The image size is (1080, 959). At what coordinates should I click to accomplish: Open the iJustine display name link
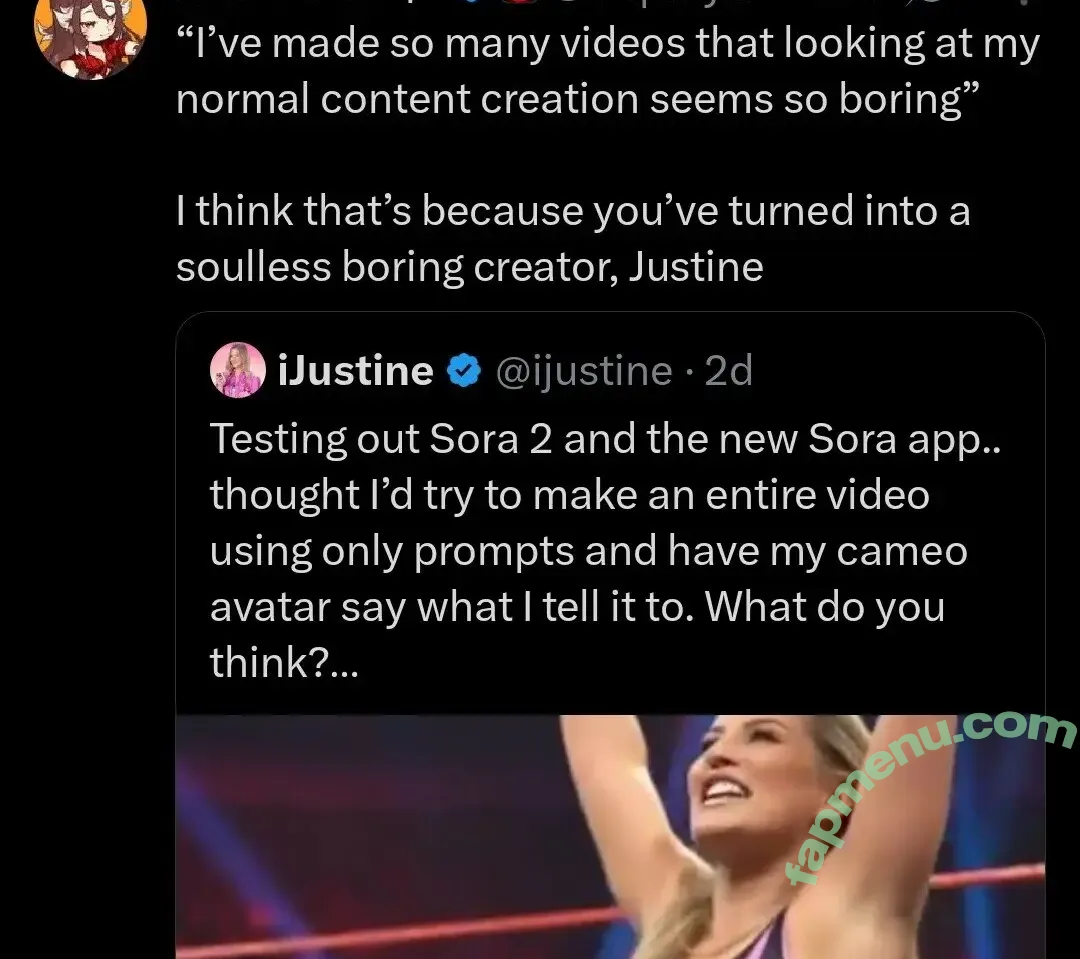(355, 372)
